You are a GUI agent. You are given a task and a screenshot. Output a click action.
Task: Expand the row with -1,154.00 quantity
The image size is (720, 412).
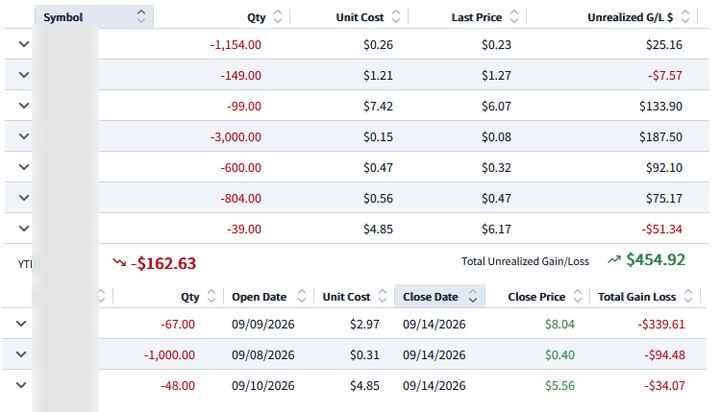pos(24,44)
